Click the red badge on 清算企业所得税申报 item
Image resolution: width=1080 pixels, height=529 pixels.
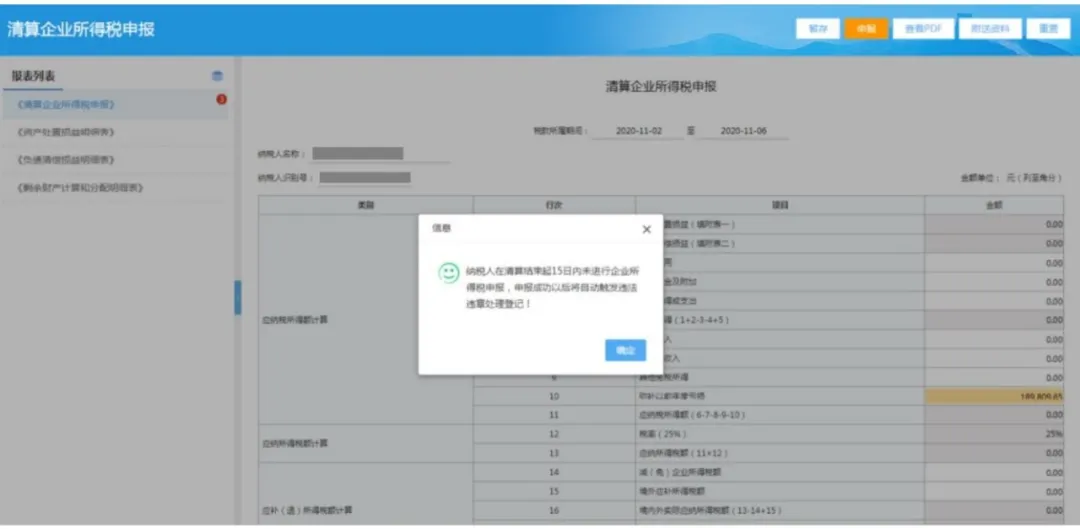click(221, 100)
